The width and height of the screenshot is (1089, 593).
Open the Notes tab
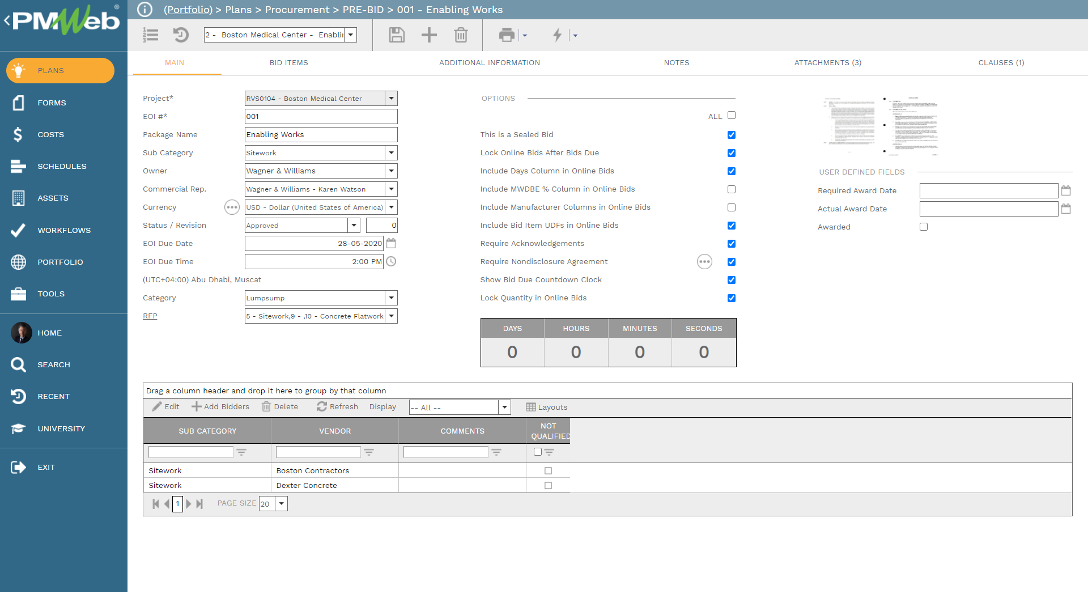(x=676, y=62)
